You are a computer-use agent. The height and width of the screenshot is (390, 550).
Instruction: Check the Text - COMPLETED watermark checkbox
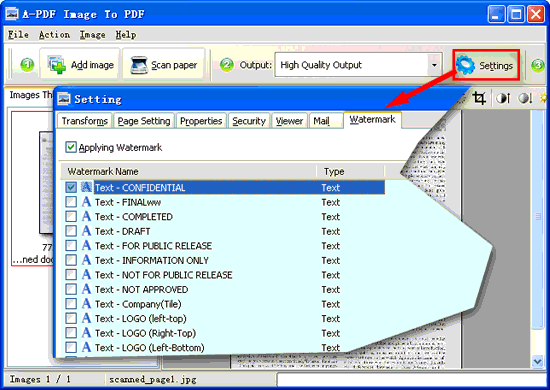tap(71, 217)
